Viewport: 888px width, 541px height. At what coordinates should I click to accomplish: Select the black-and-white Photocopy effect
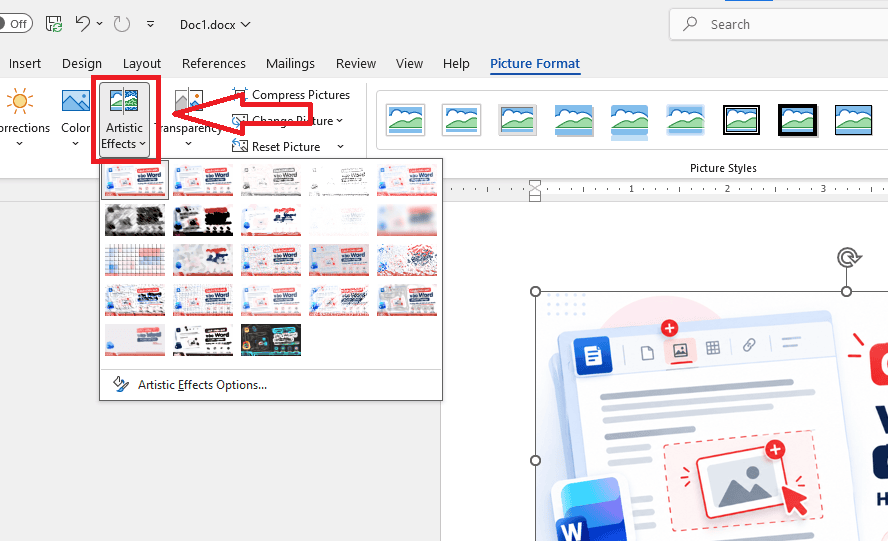pyautogui.click(x=203, y=340)
